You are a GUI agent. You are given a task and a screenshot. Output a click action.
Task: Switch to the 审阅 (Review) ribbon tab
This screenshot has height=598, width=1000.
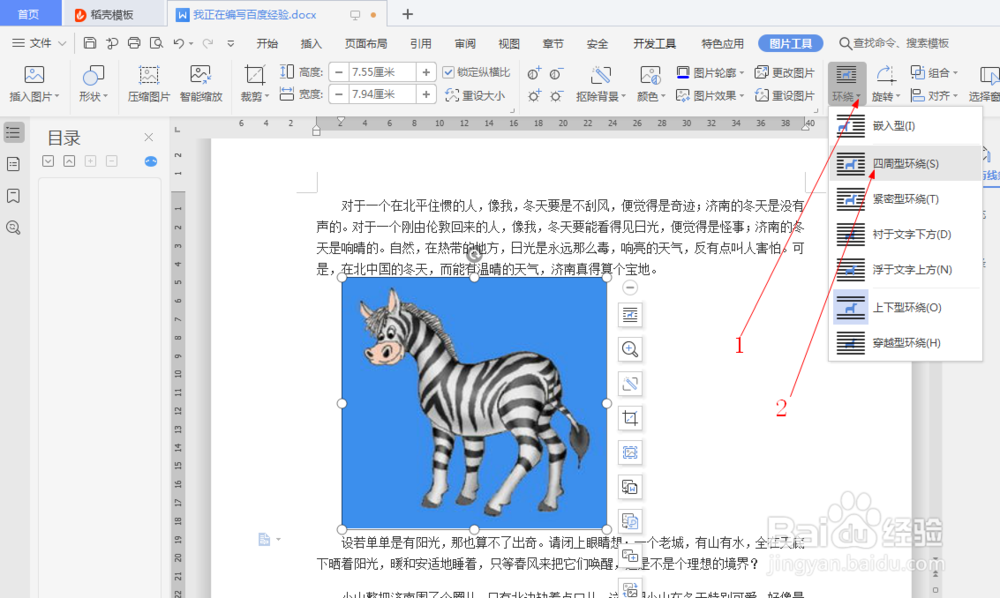465,43
